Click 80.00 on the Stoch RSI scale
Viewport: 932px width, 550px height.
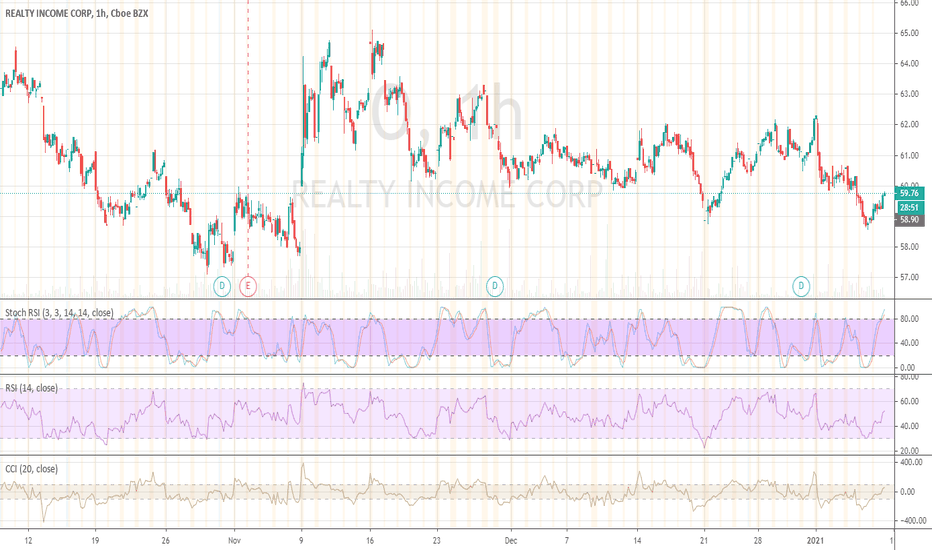(x=909, y=319)
